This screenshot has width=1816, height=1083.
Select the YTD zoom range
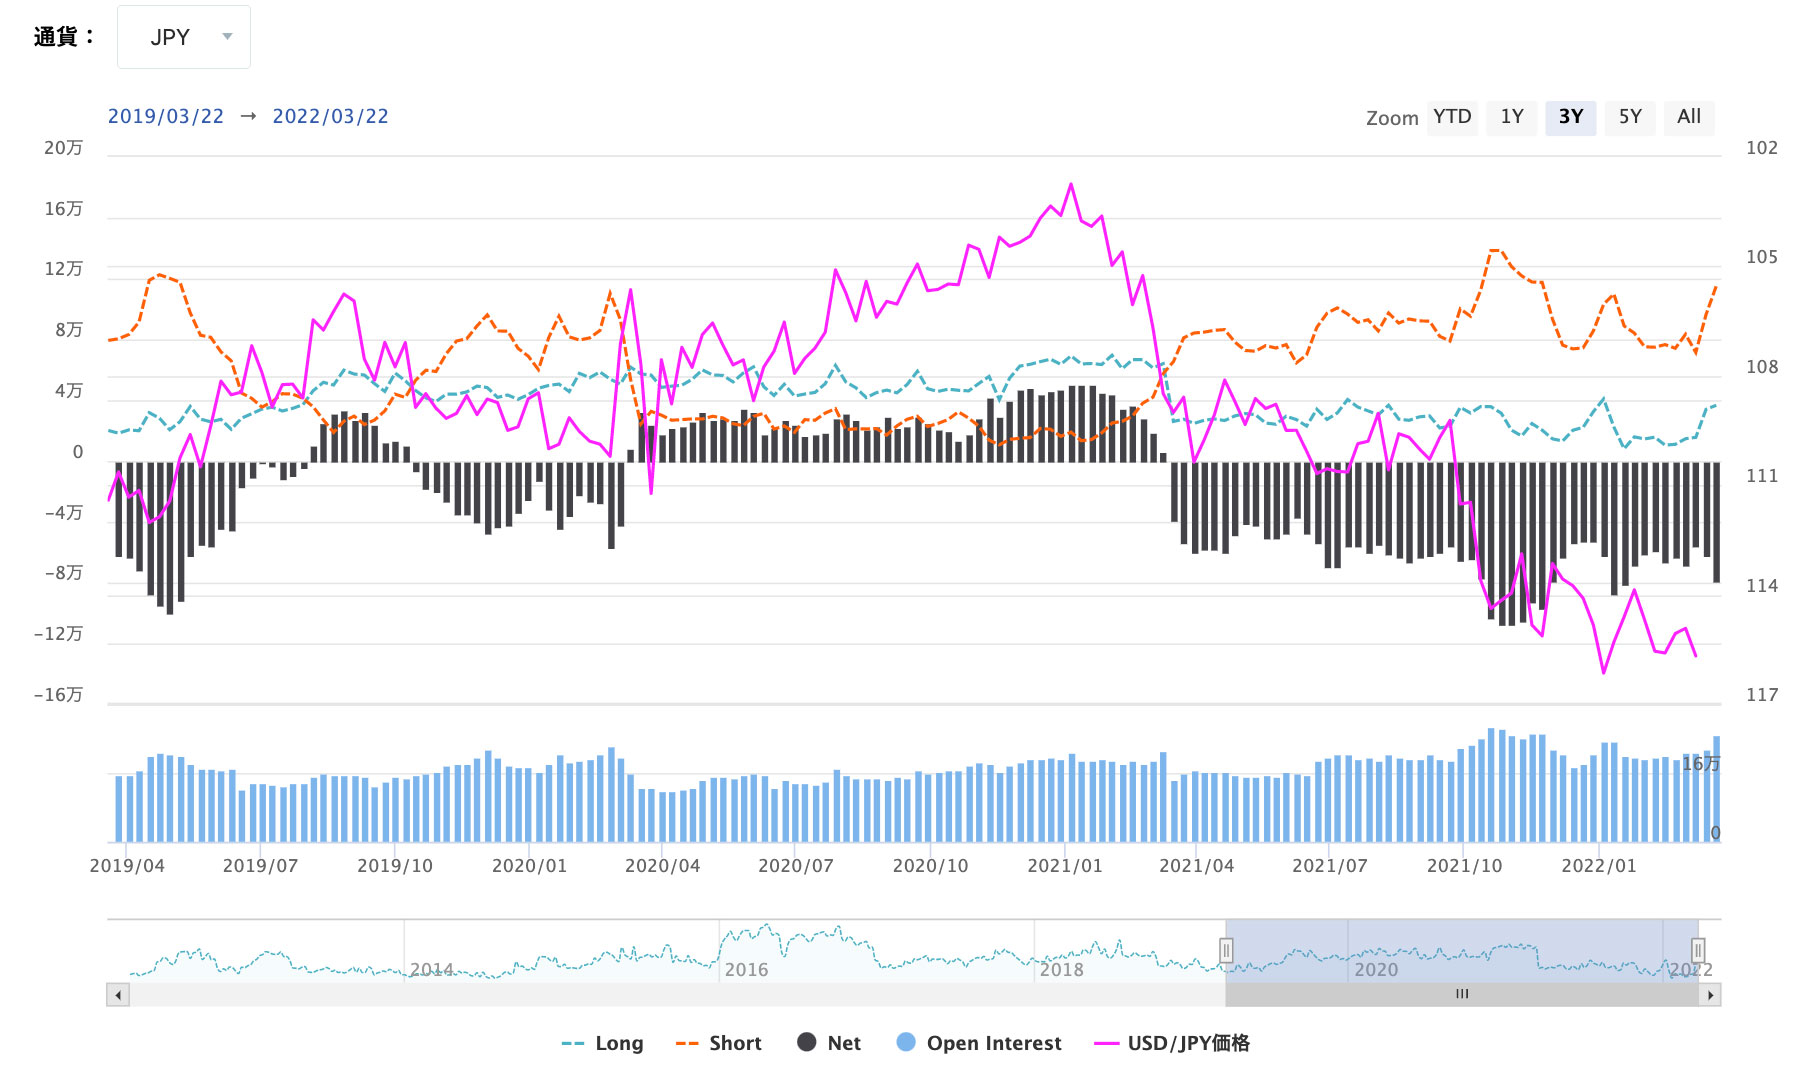(x=1452, y=117)
